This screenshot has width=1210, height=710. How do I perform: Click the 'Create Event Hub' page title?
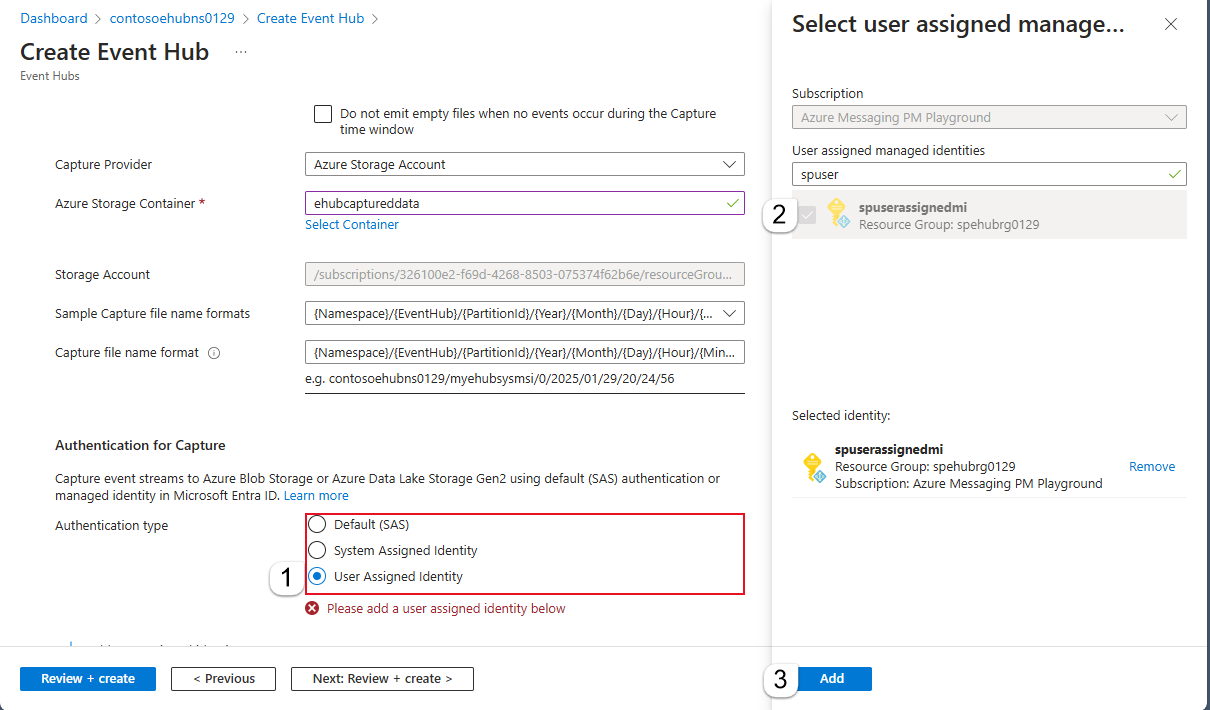(114, 52)
